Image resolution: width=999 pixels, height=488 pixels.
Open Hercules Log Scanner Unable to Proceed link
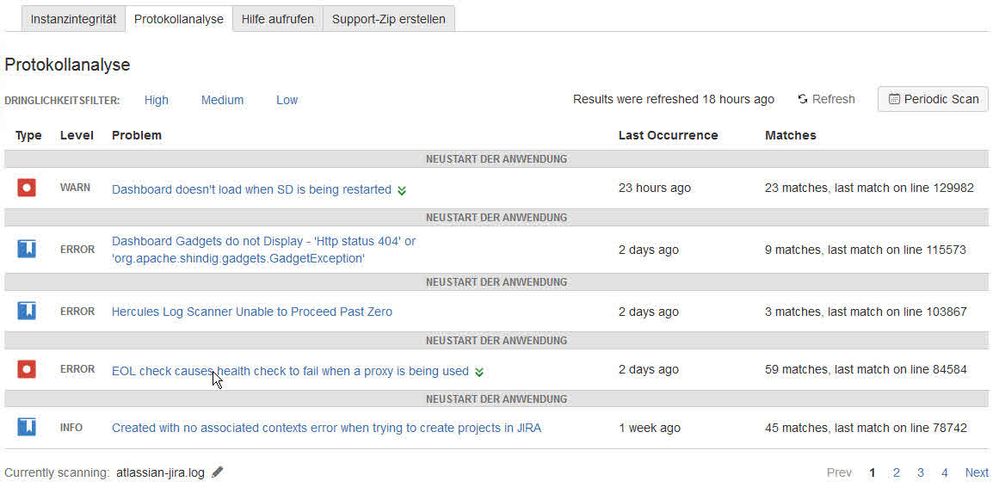(252, 312)
